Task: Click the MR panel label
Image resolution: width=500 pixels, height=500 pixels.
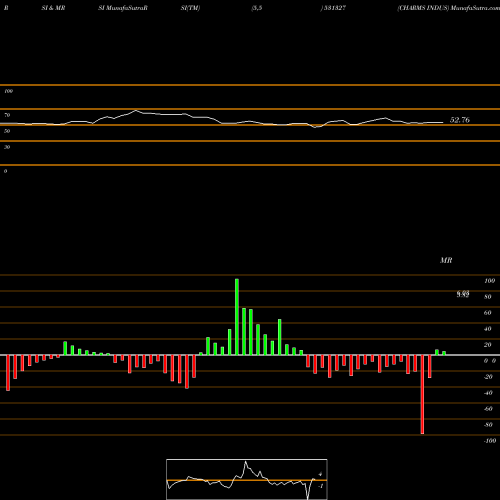Action: [446, 260]
